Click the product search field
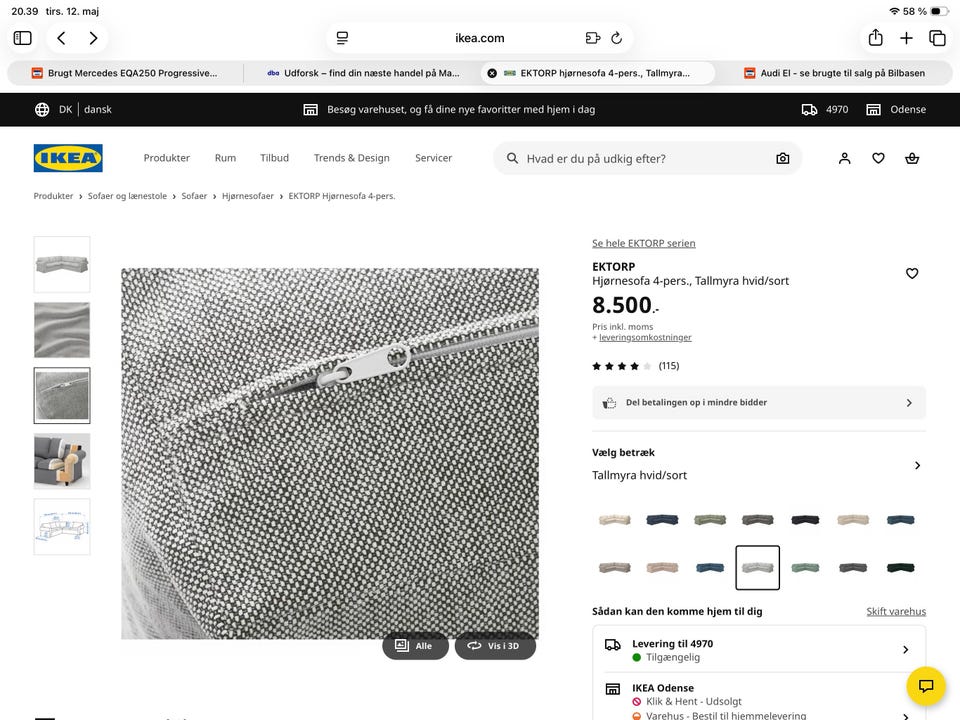960x720 pixels. coord(647,159)
